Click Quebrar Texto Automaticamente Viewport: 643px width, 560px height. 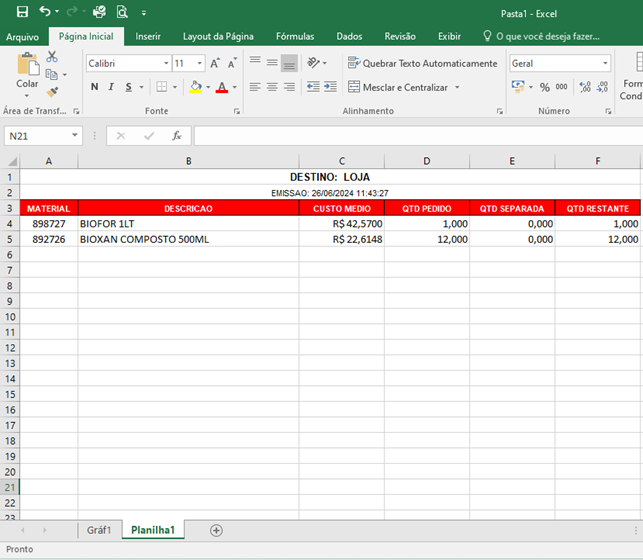(x=422, y=63)
